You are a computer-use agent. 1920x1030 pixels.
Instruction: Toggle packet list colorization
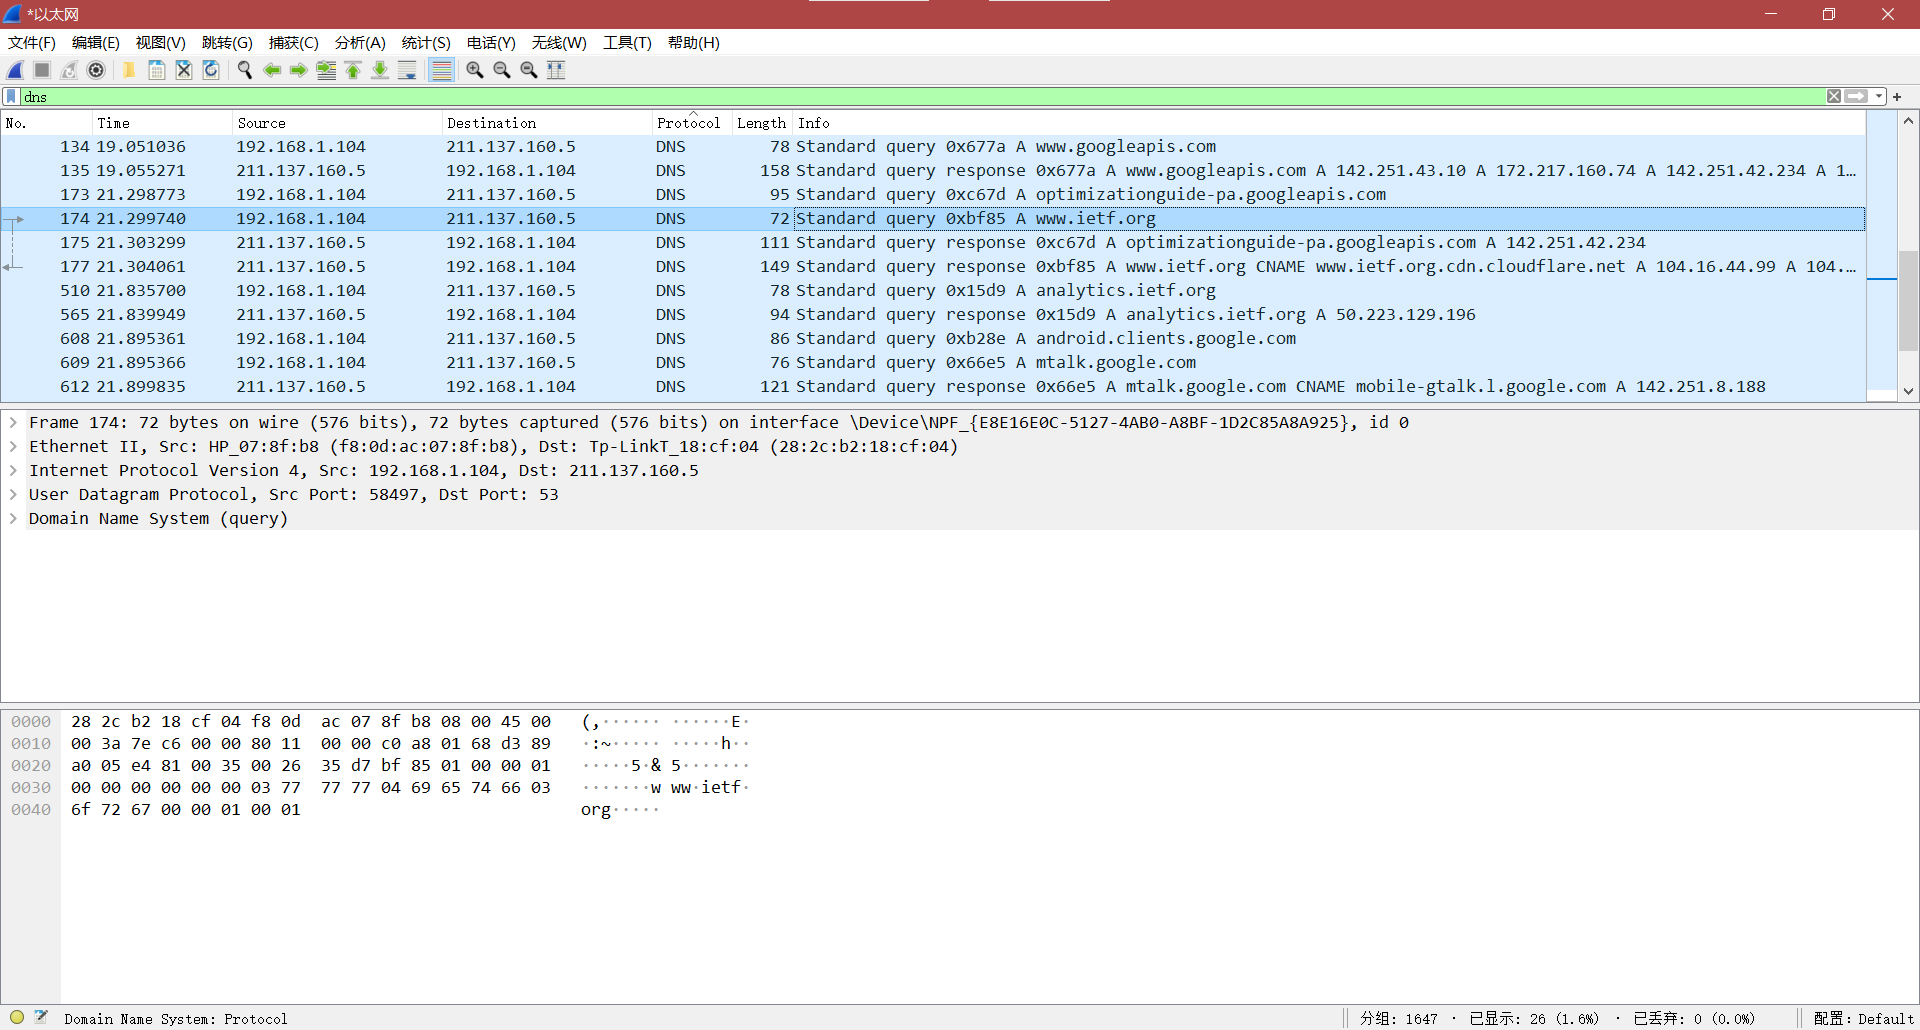point(441,70)
